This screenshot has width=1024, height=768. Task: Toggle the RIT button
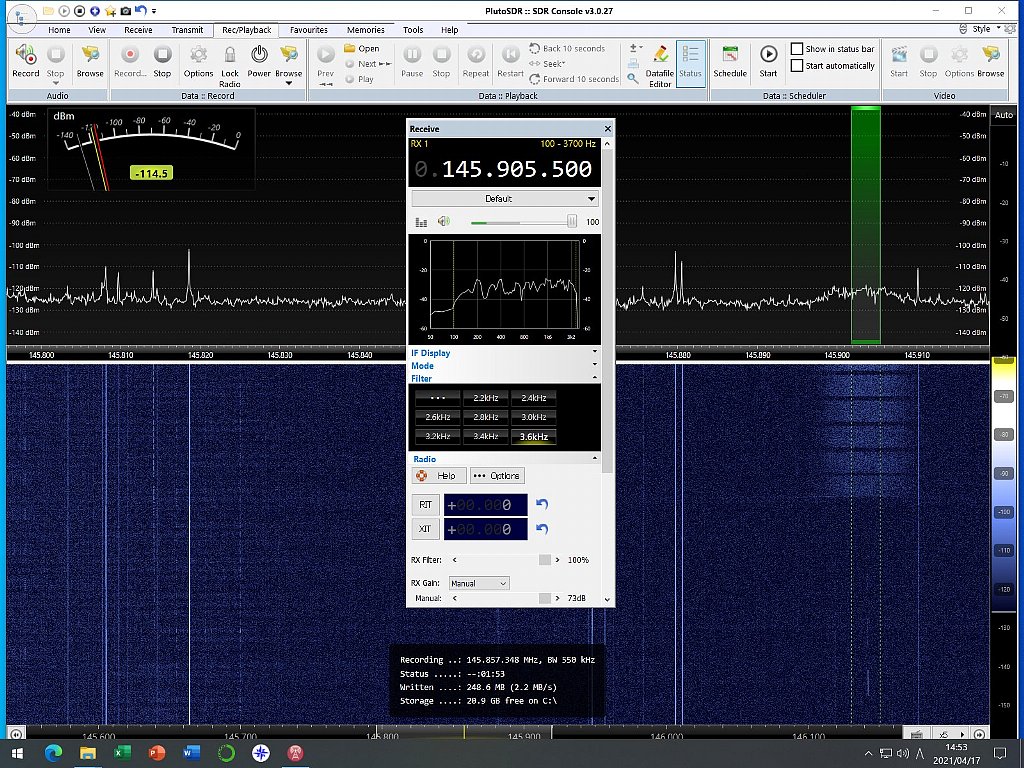[x=425, y=504]
